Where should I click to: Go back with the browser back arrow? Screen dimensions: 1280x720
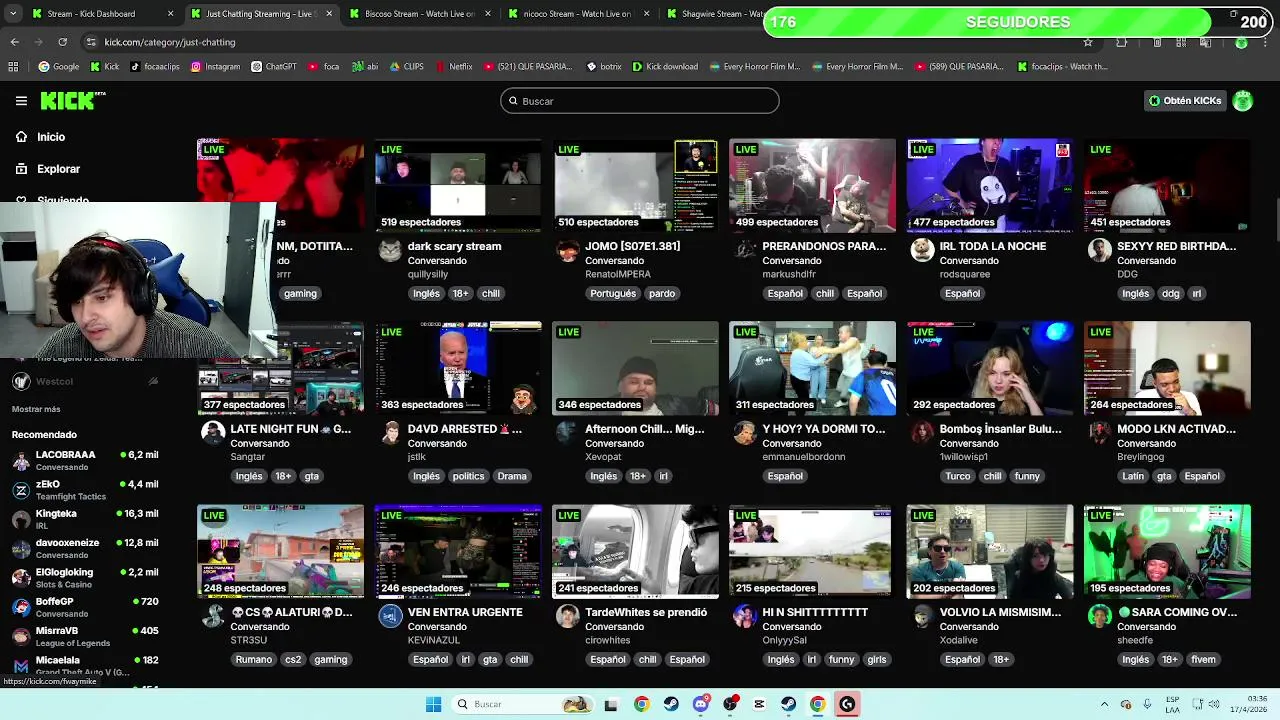tap(14, 42)
